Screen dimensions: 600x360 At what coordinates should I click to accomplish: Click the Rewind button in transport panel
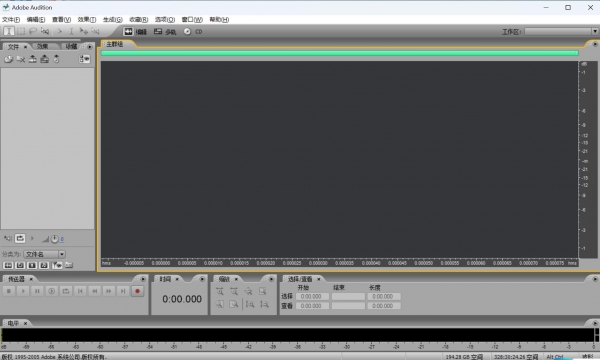pyautogui.click(x=95, y=292)
